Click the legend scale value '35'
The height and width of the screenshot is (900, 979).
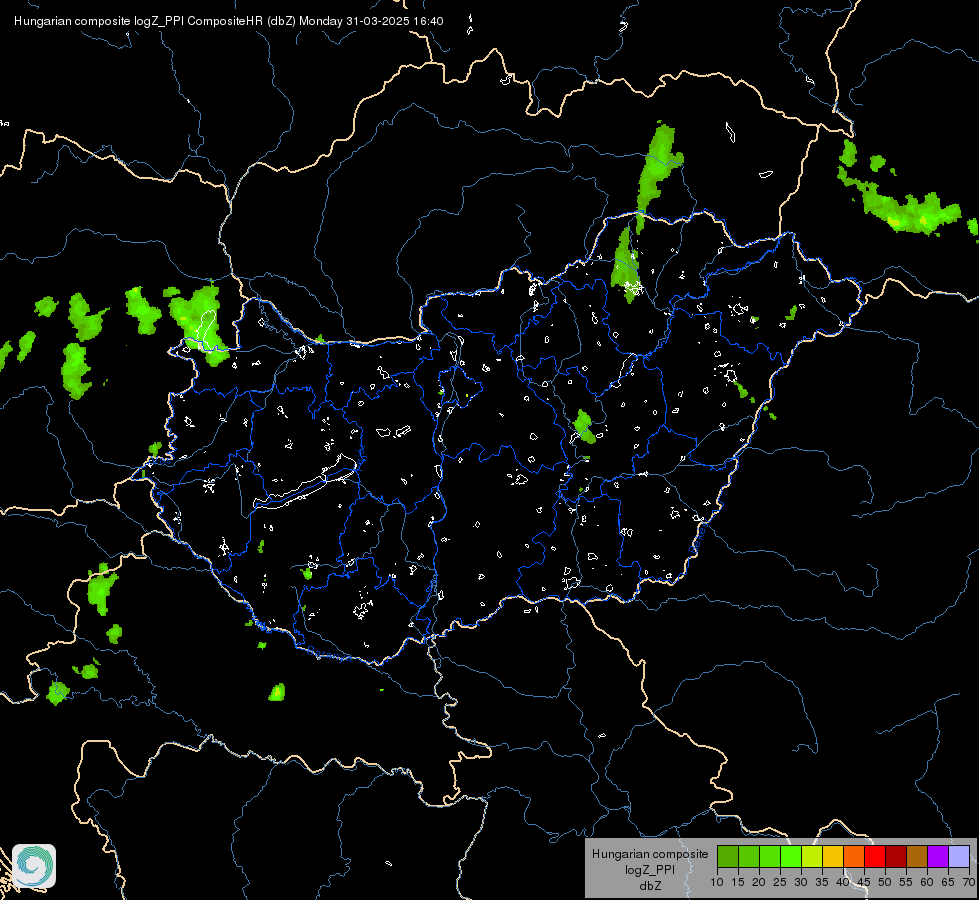pos(822,882)
